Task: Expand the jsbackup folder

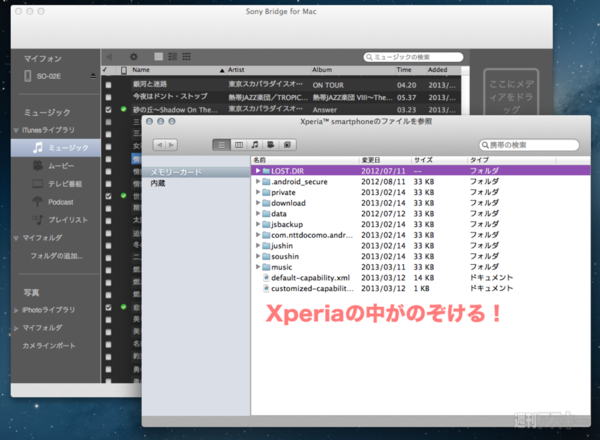Action: pos(258,224)
